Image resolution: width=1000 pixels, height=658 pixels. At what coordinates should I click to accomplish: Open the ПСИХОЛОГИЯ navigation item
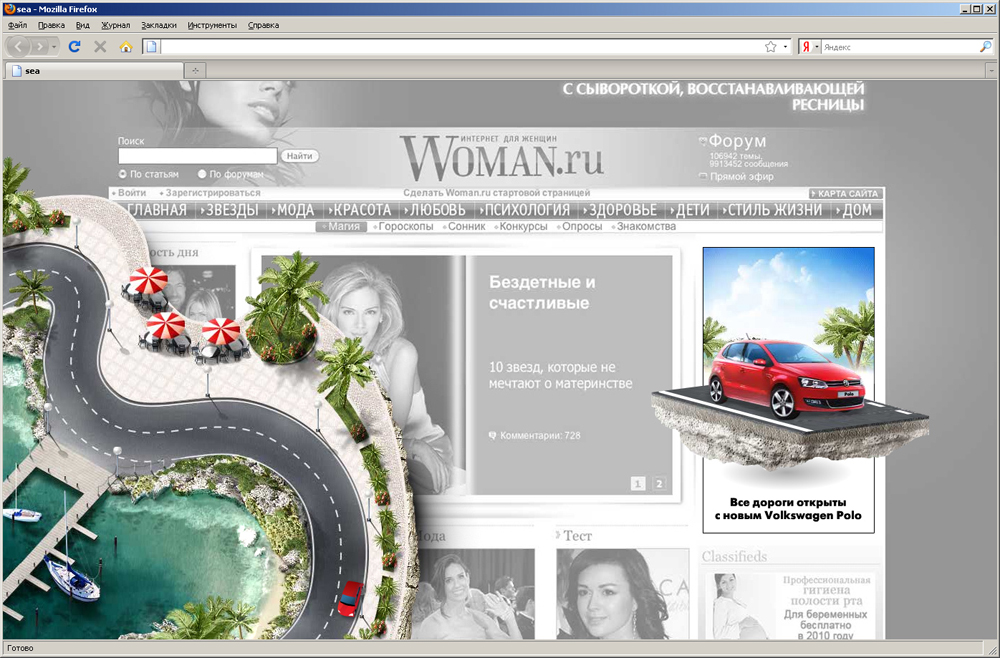coord(527,210)
